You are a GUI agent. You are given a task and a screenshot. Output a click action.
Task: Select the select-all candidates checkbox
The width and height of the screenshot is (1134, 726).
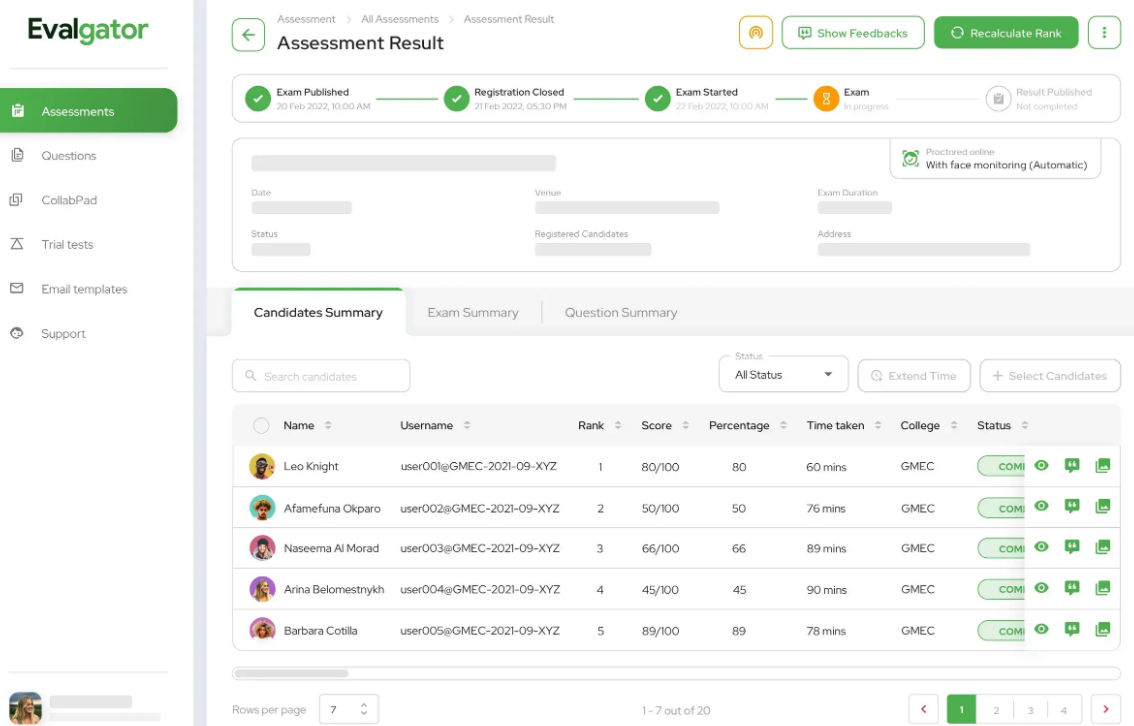261,425
